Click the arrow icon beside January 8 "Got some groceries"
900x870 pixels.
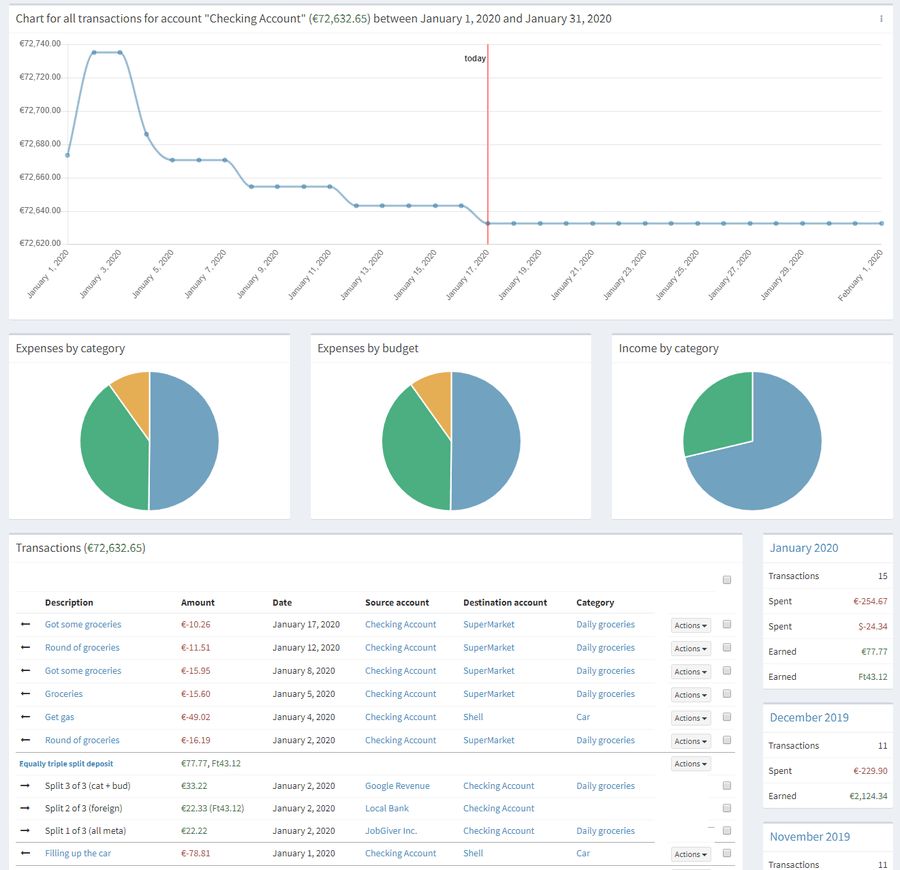[25, 671]
